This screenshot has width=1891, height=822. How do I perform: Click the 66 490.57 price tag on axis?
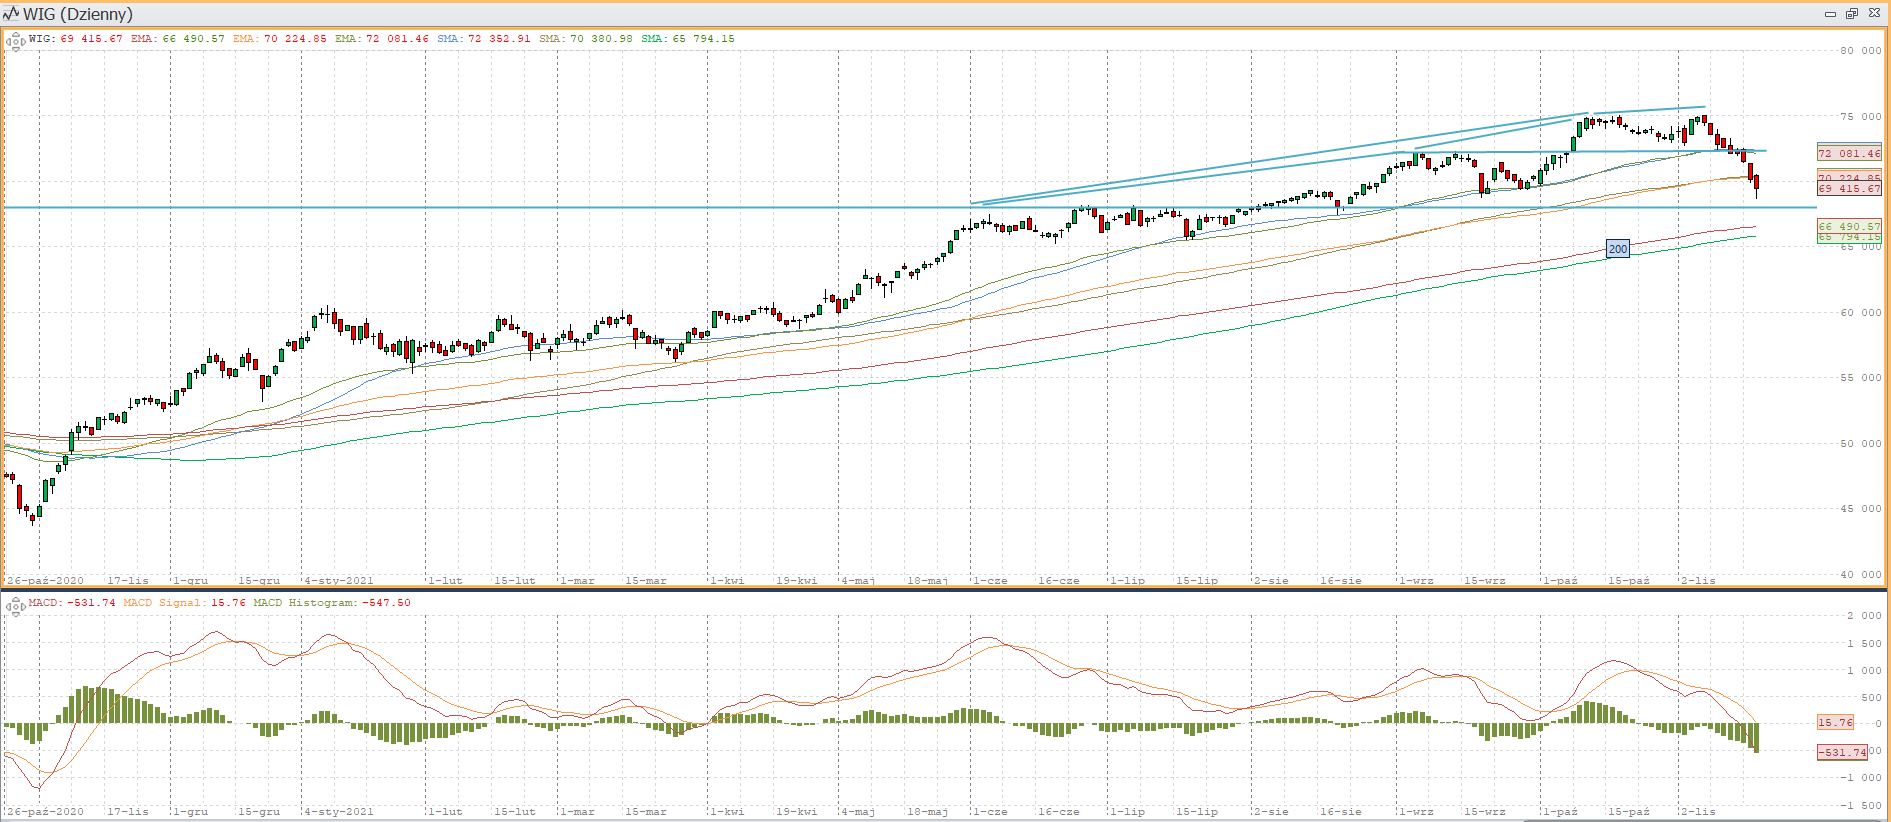click(x=1849, y=227)
